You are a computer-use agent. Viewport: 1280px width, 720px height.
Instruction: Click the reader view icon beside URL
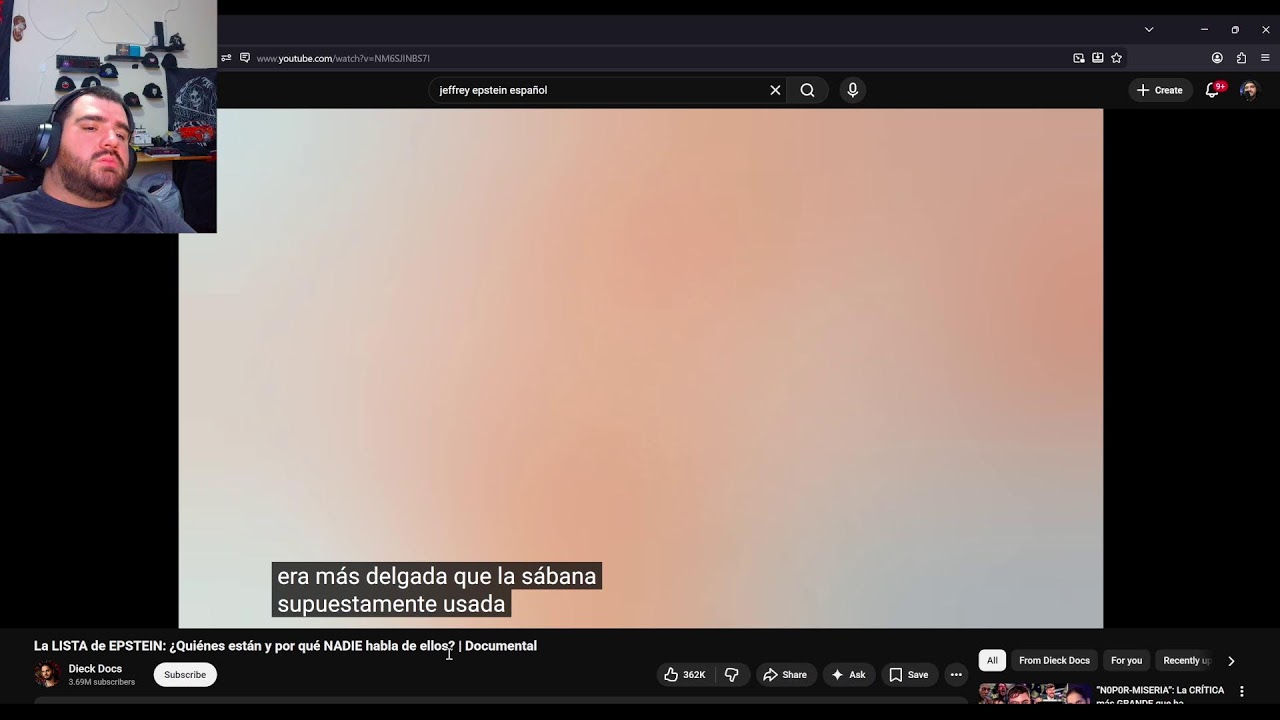tap(245, 58)
